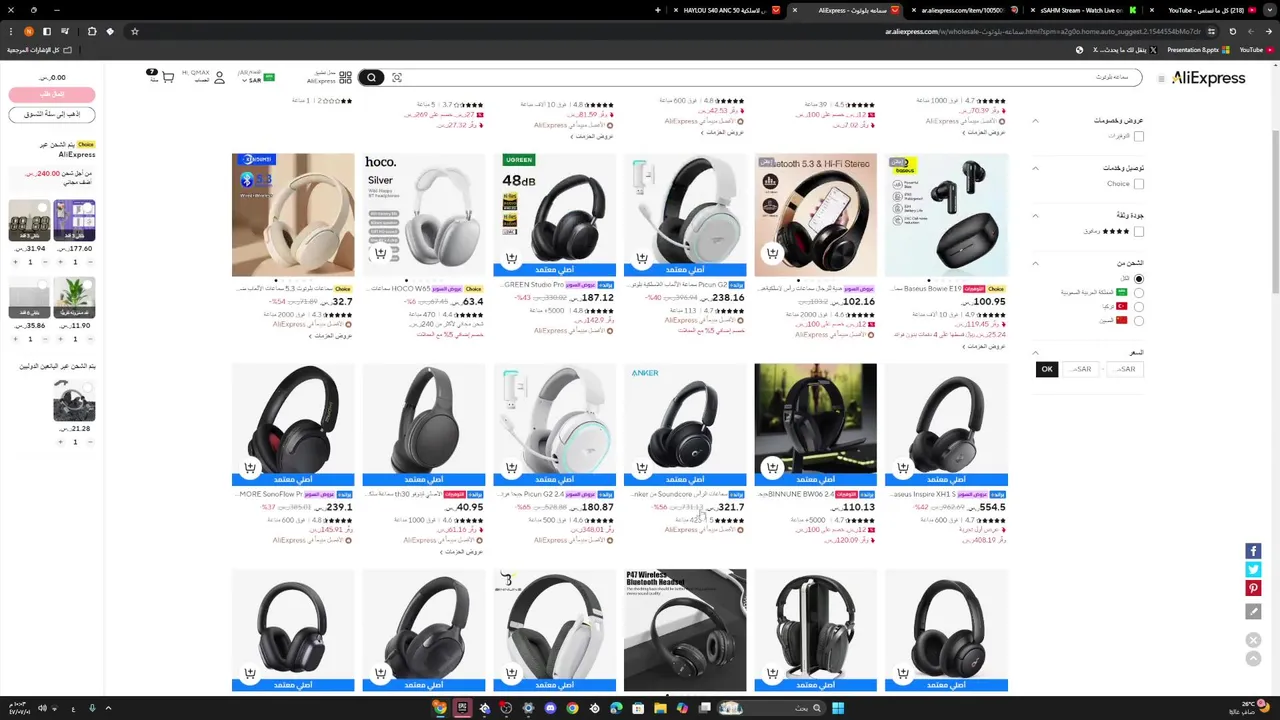This screenshot has height=720, width=1280.
Task: Tick the four-star rating checkbox
Action: coord(1139,232)
